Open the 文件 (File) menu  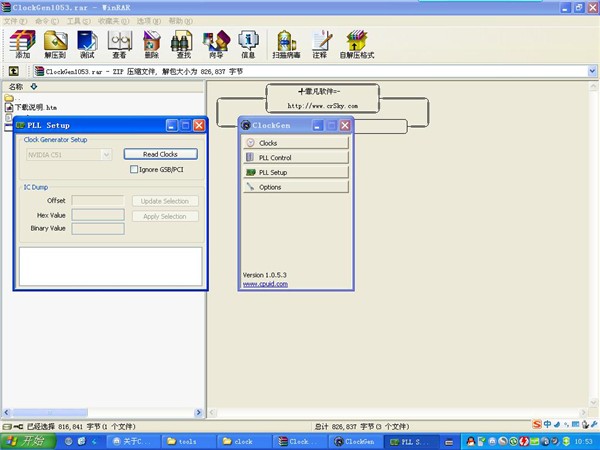coord(15,21)
